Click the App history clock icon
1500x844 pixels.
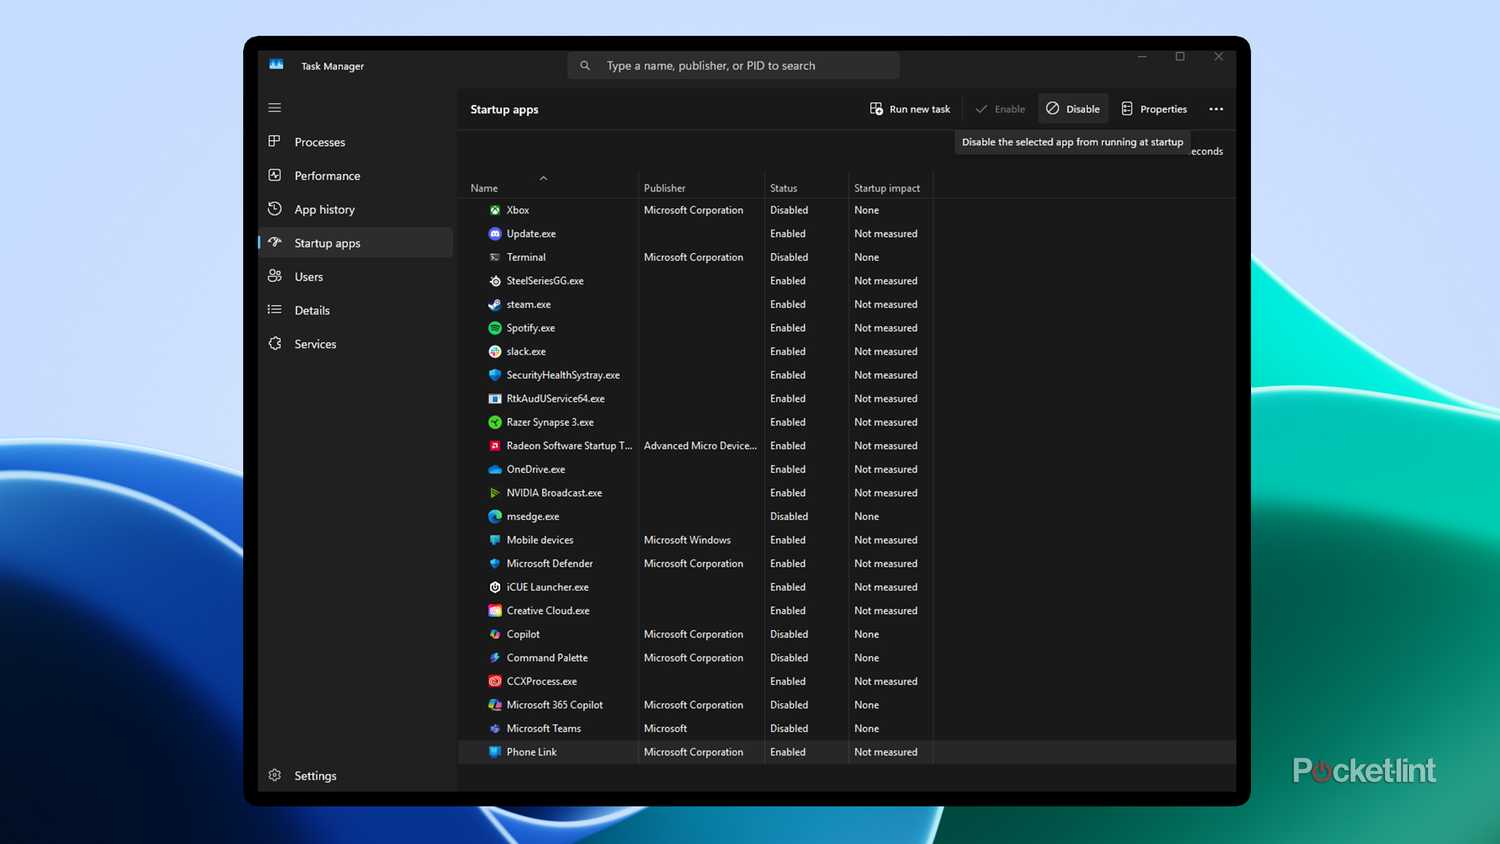[x=274, y=209]
